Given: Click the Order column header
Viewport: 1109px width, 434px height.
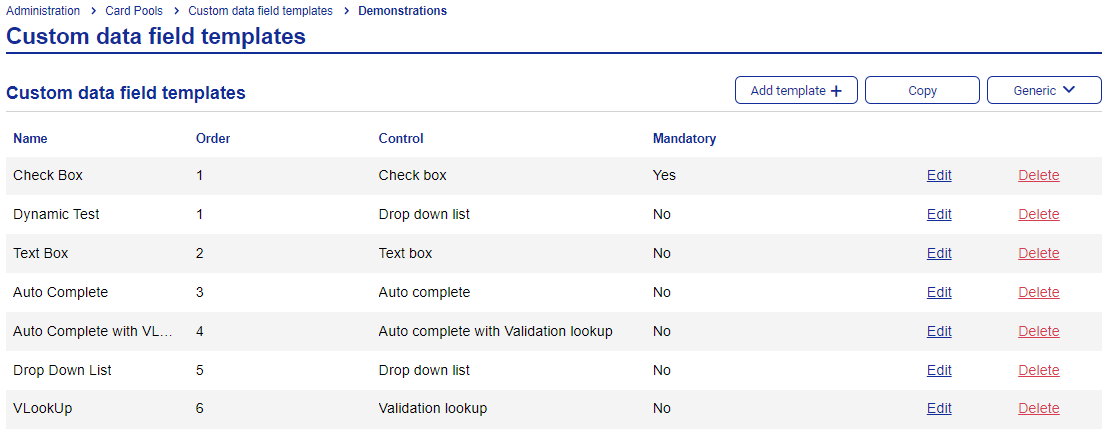Looking at the screenshot, I should point(213,139).
